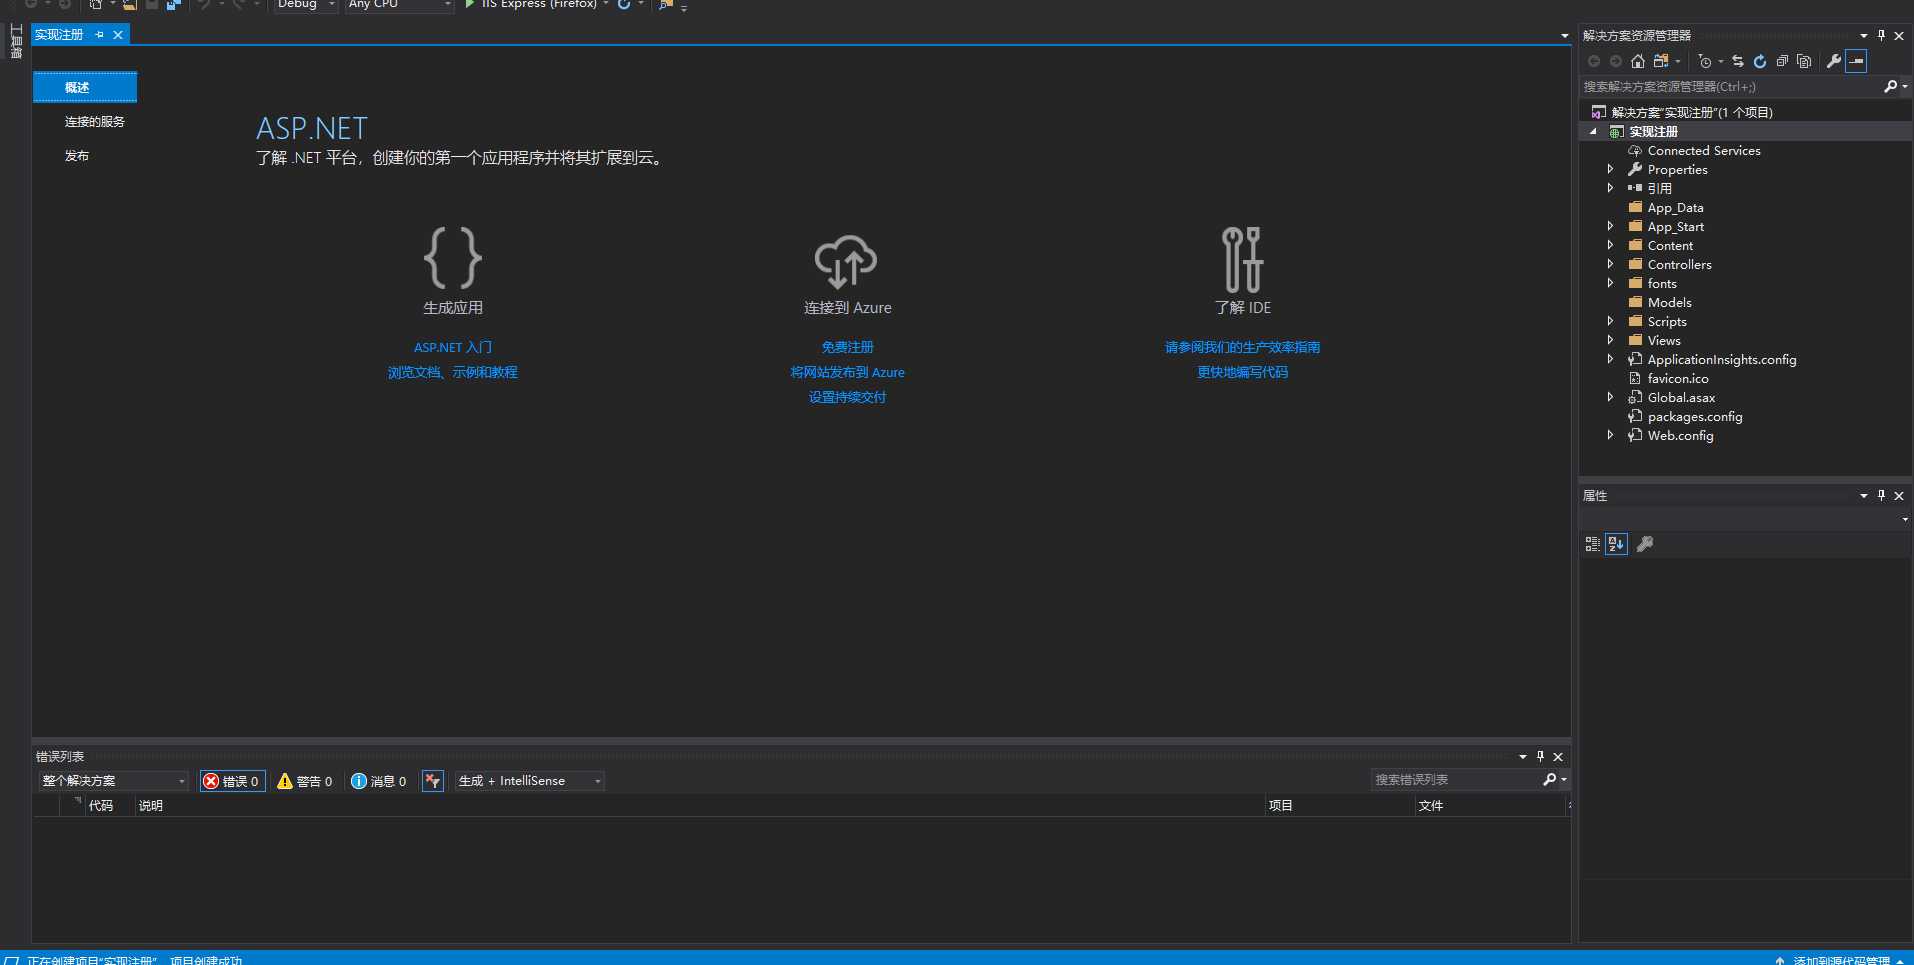The height and width of the screenshot is (965, 1914).
Task: Open the 将网站发布到 Azure link
Action: pyautogui.click(x=848, y=372)
